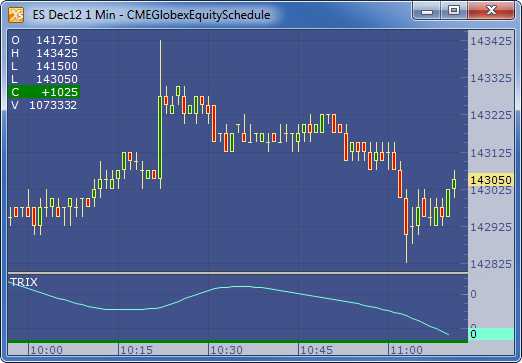Click the 10:45 time axis label

pos(316,350)
